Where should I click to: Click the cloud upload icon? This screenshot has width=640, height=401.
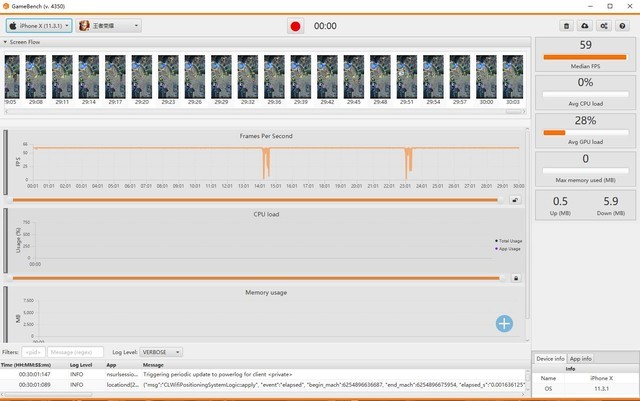585,25
